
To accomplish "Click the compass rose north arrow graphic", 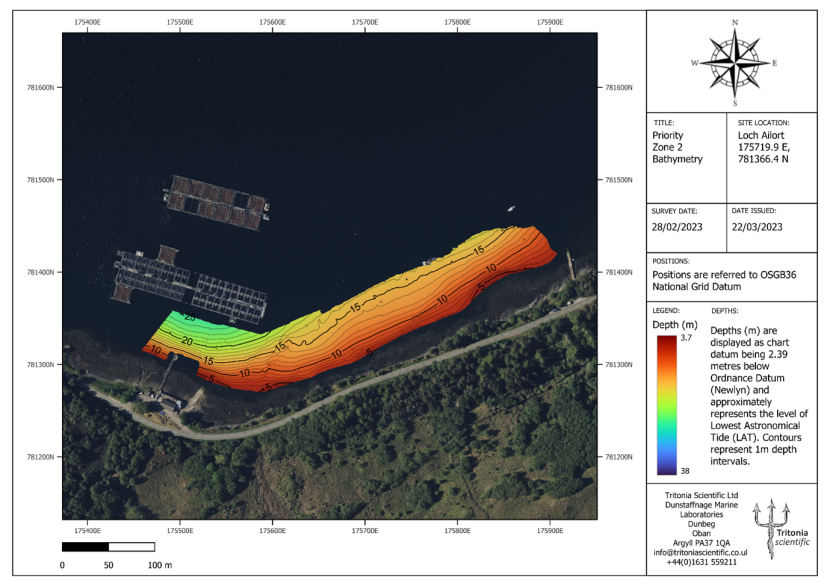I will [x=735, y=64].
